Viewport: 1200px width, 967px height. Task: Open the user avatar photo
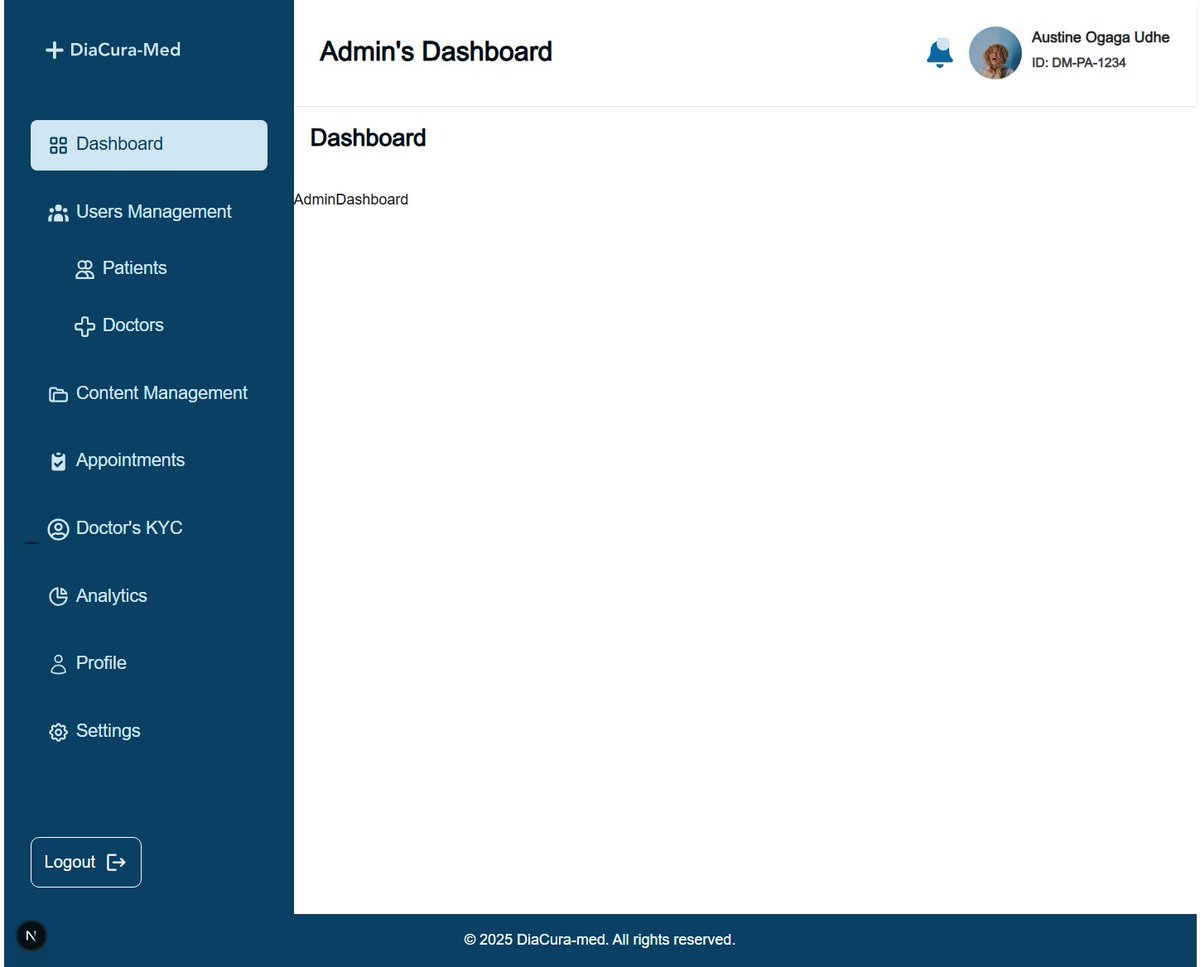pyautogui.click(x=995, y=53)
